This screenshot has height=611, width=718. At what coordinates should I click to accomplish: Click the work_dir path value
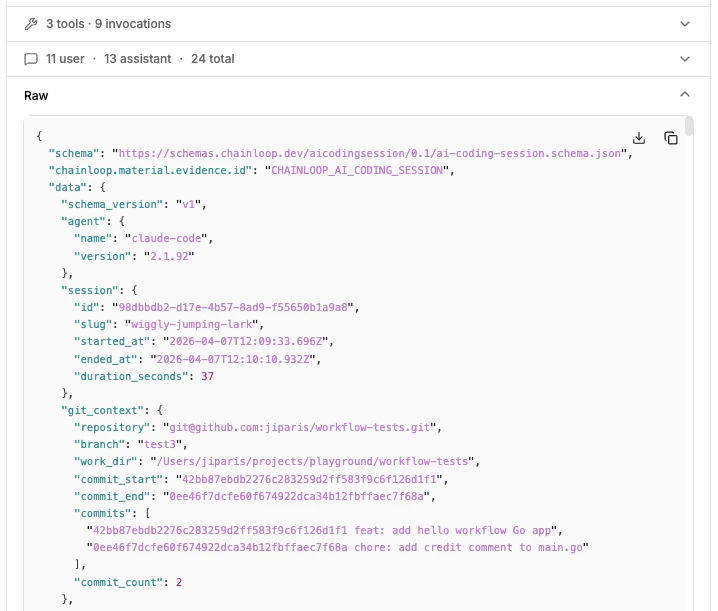click(x=312, y=462)
